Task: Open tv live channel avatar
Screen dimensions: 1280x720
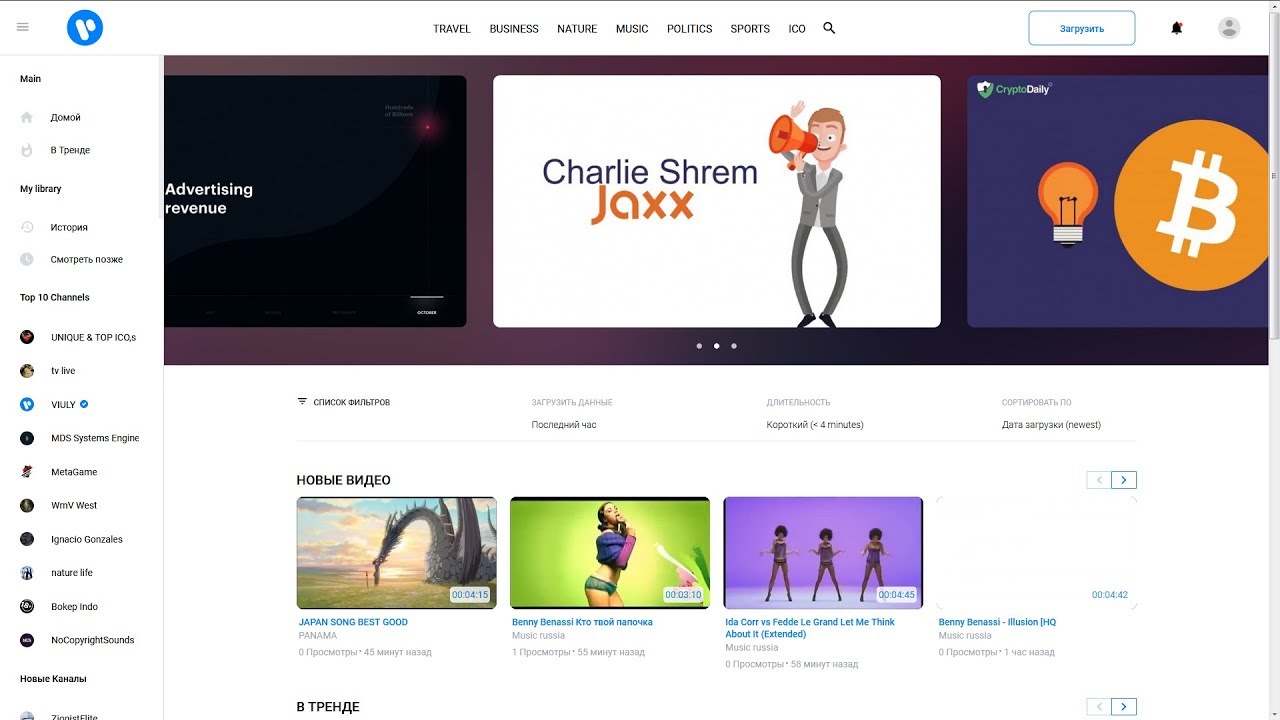Action: (x=27, y=371)
